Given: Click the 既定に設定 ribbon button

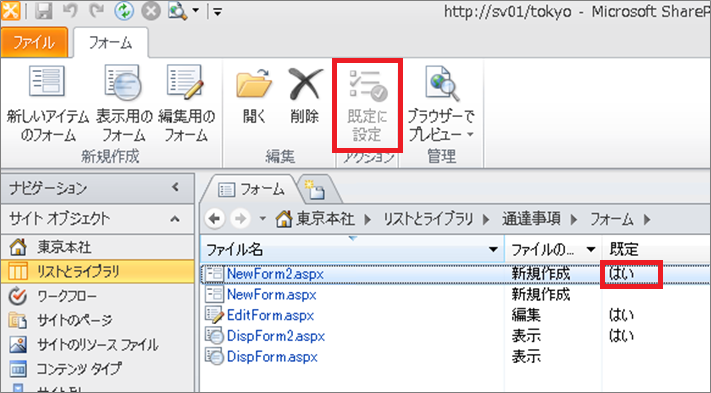Looking at the screenshot, I should [367, 105].
